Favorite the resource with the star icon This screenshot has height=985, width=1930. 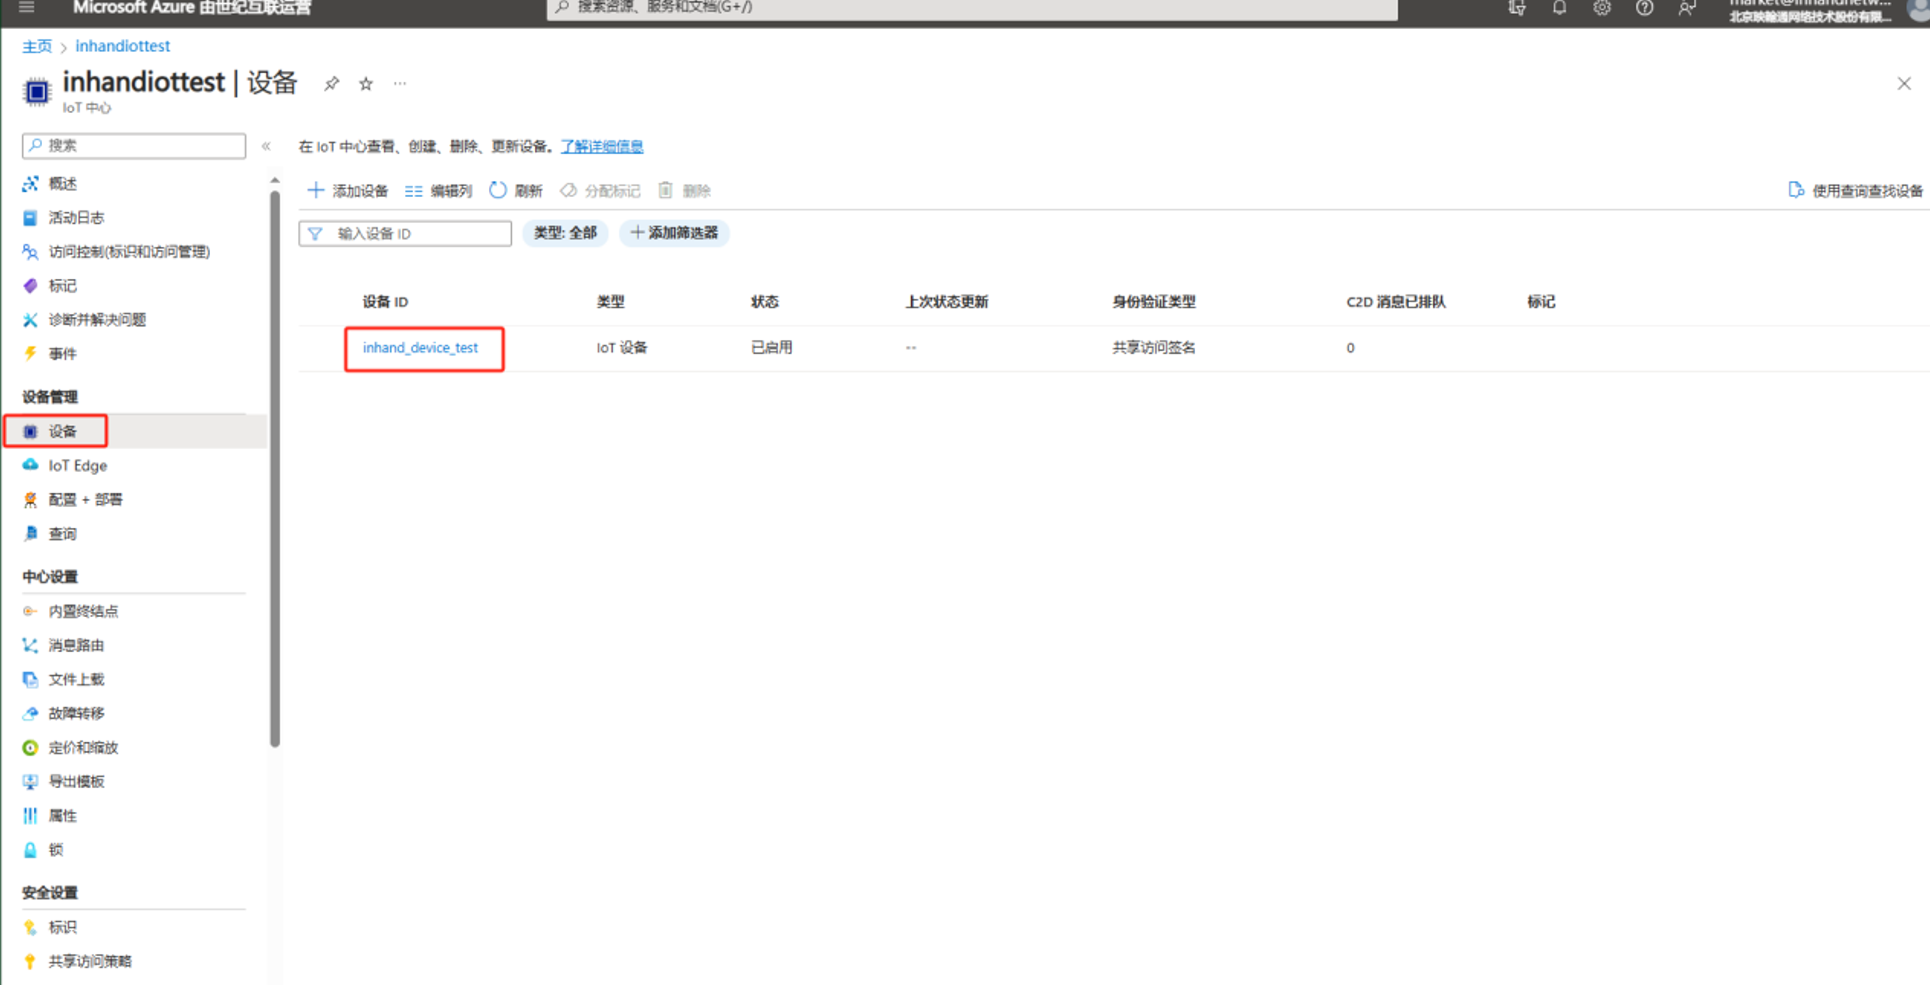(366, 84)
